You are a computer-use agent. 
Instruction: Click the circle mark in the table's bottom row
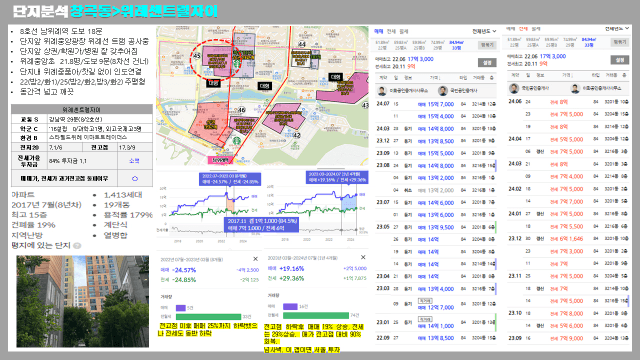(x=135, y=178)
